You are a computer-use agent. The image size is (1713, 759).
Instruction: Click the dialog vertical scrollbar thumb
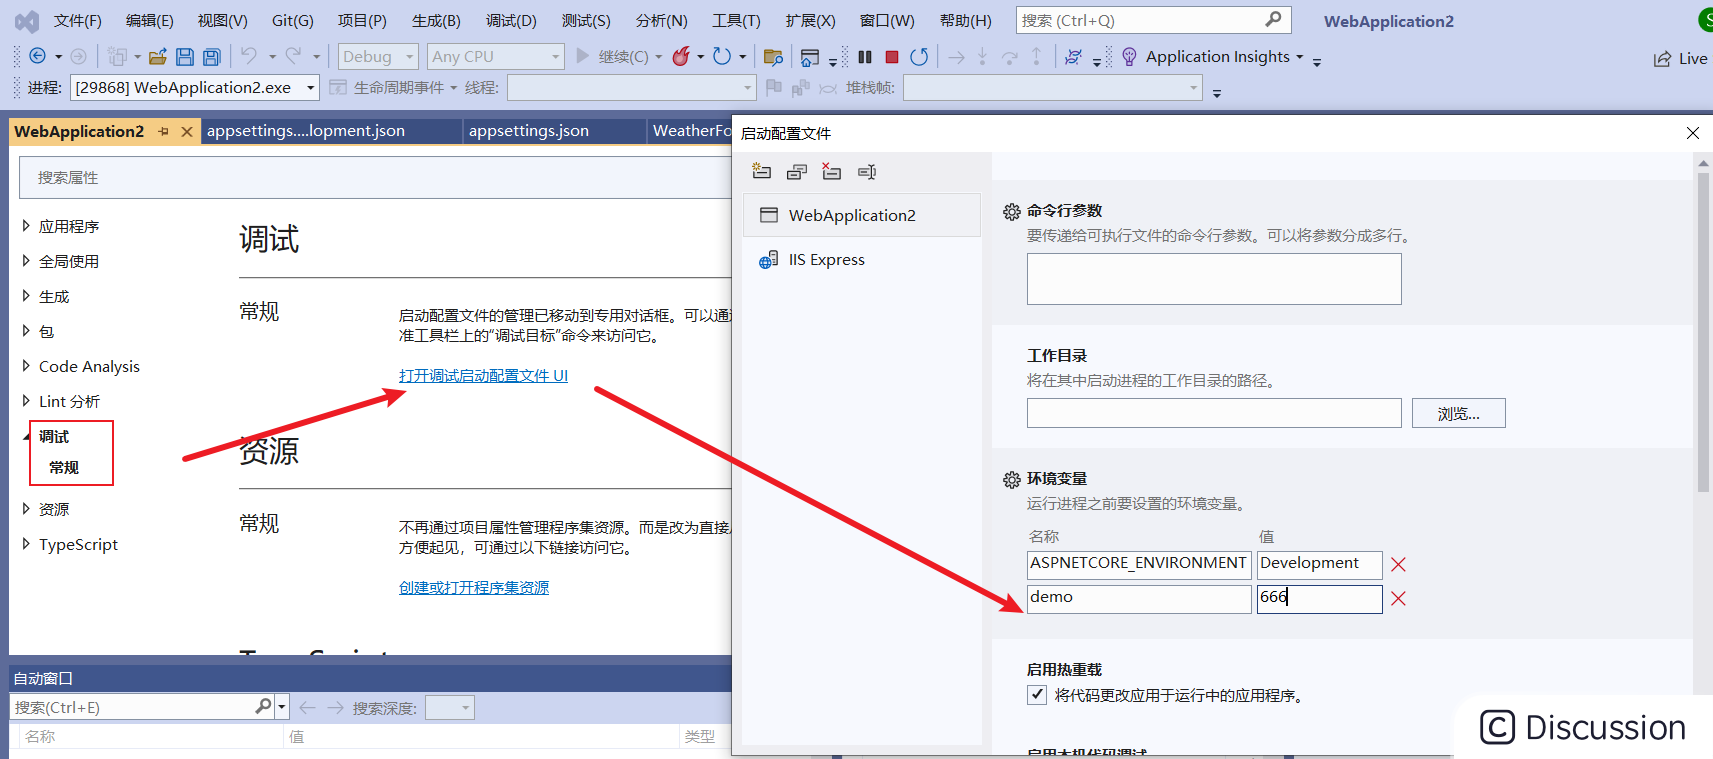(1703, 332)
